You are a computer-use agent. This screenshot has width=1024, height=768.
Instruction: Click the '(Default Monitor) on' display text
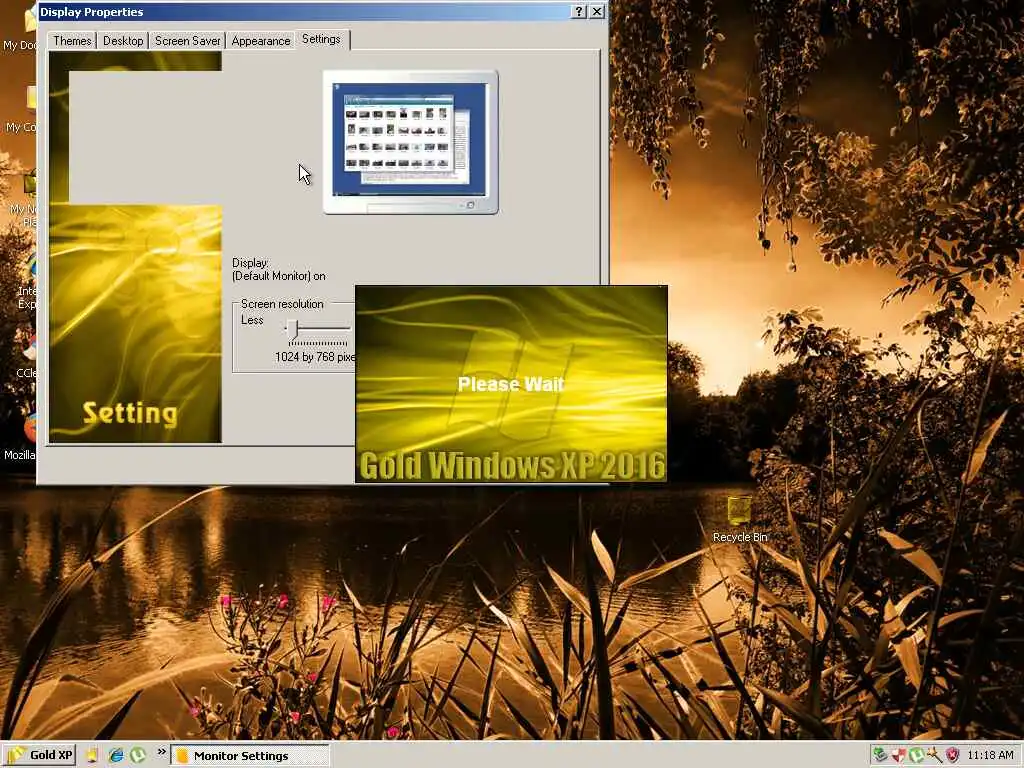279,276
